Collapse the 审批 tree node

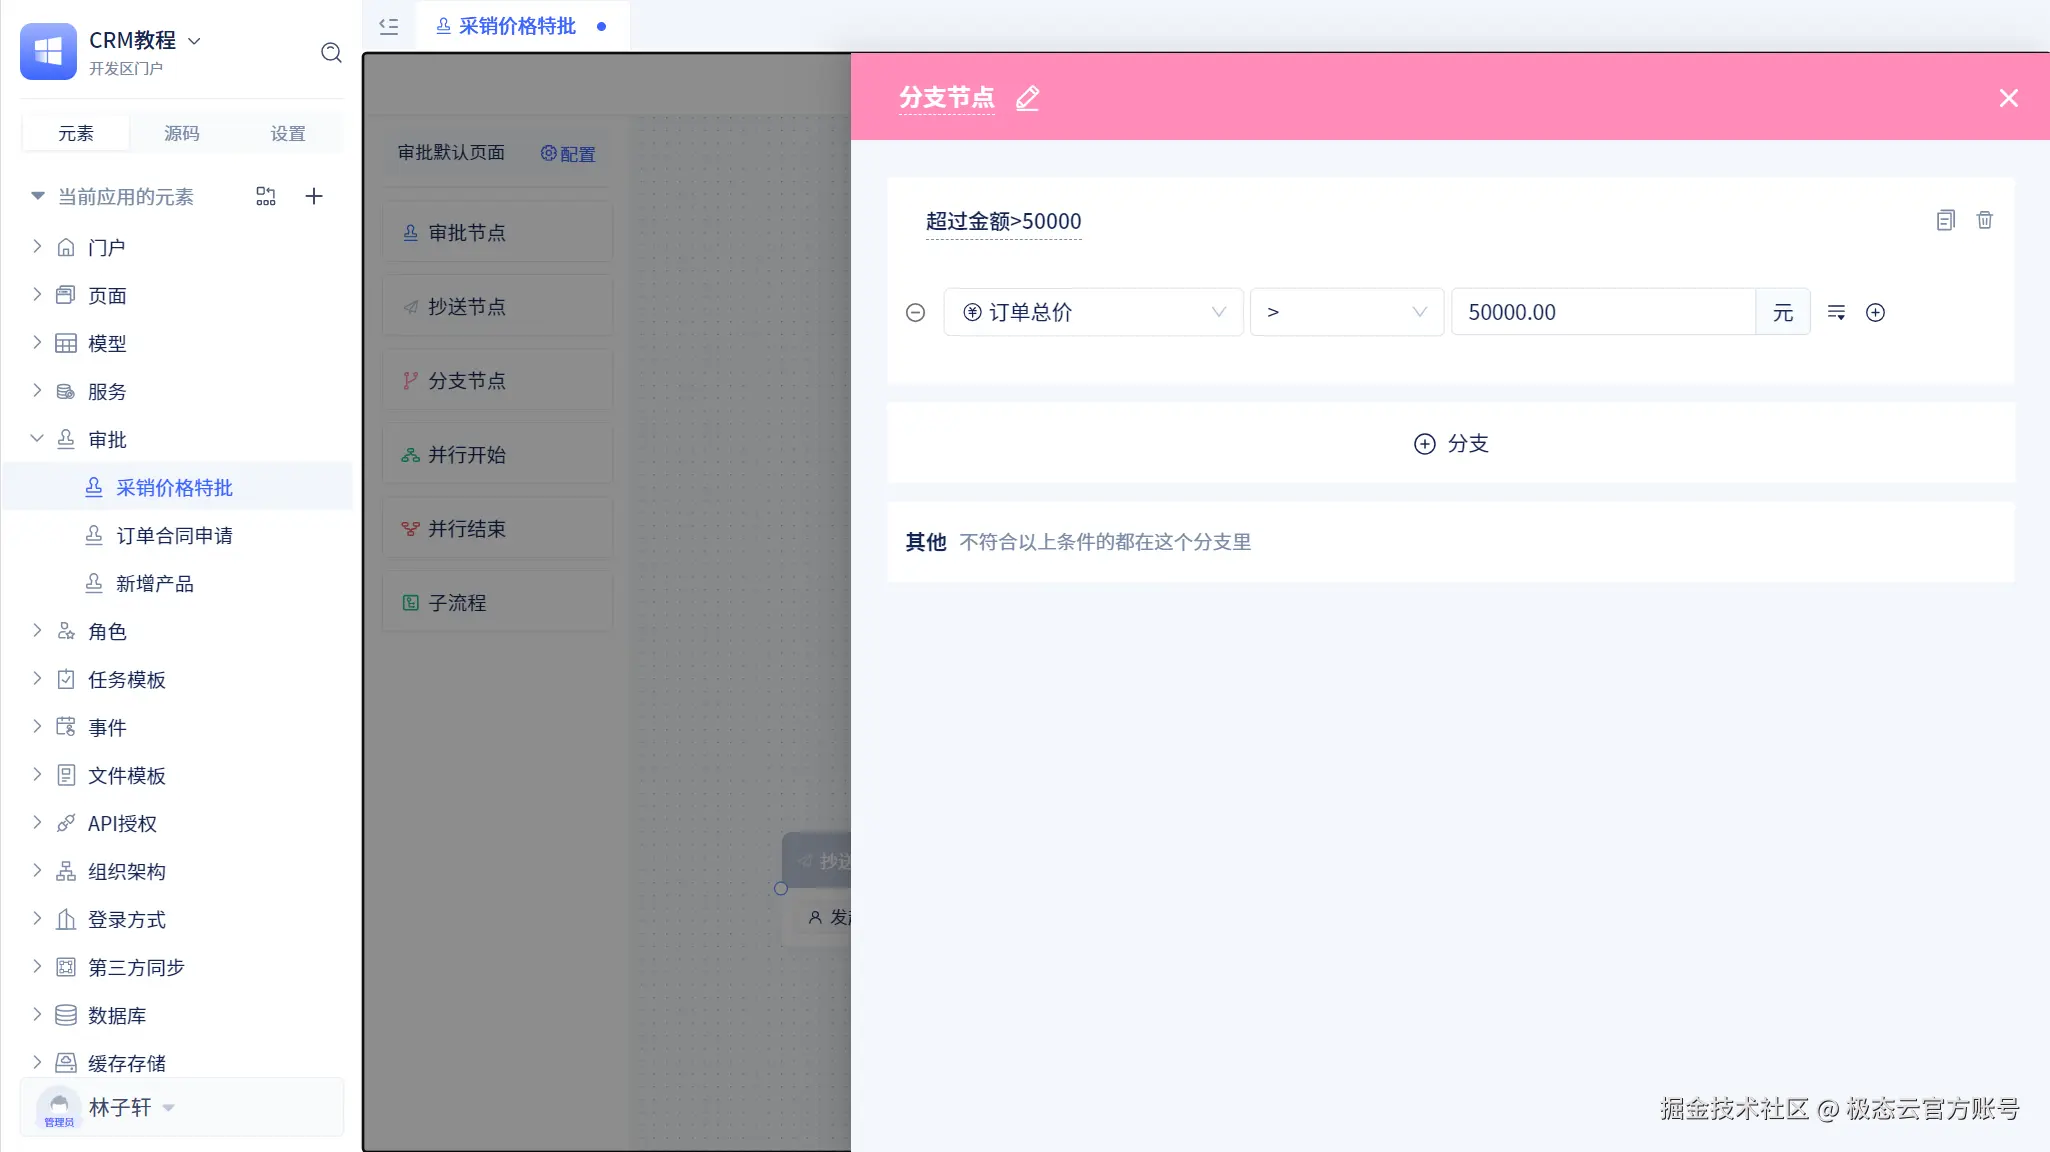37,439
